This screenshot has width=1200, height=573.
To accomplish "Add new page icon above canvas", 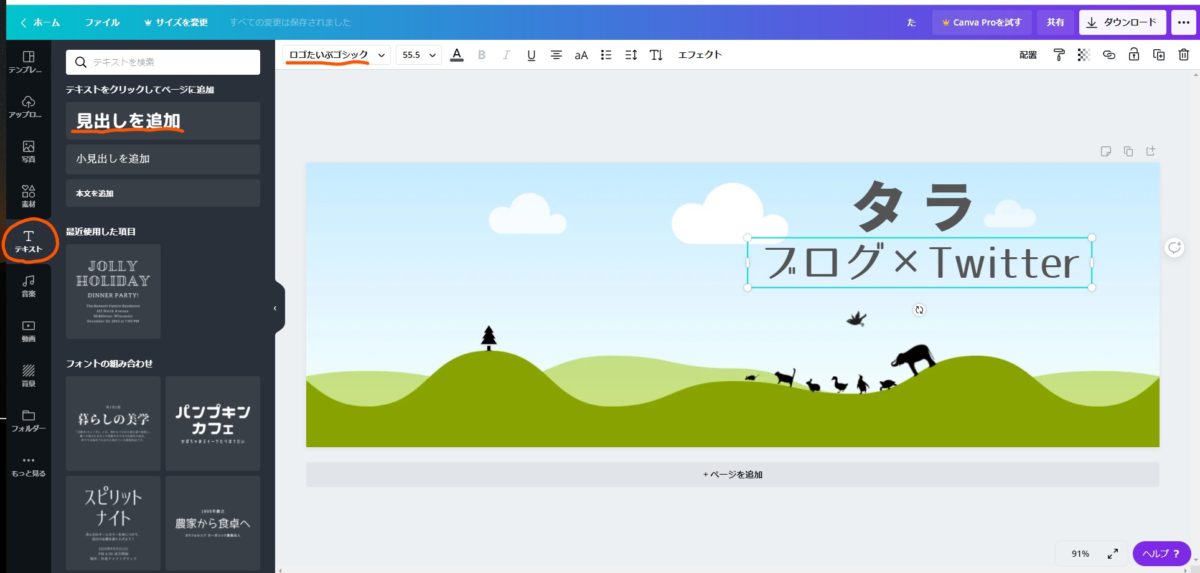I will [x=1150, y=151].
